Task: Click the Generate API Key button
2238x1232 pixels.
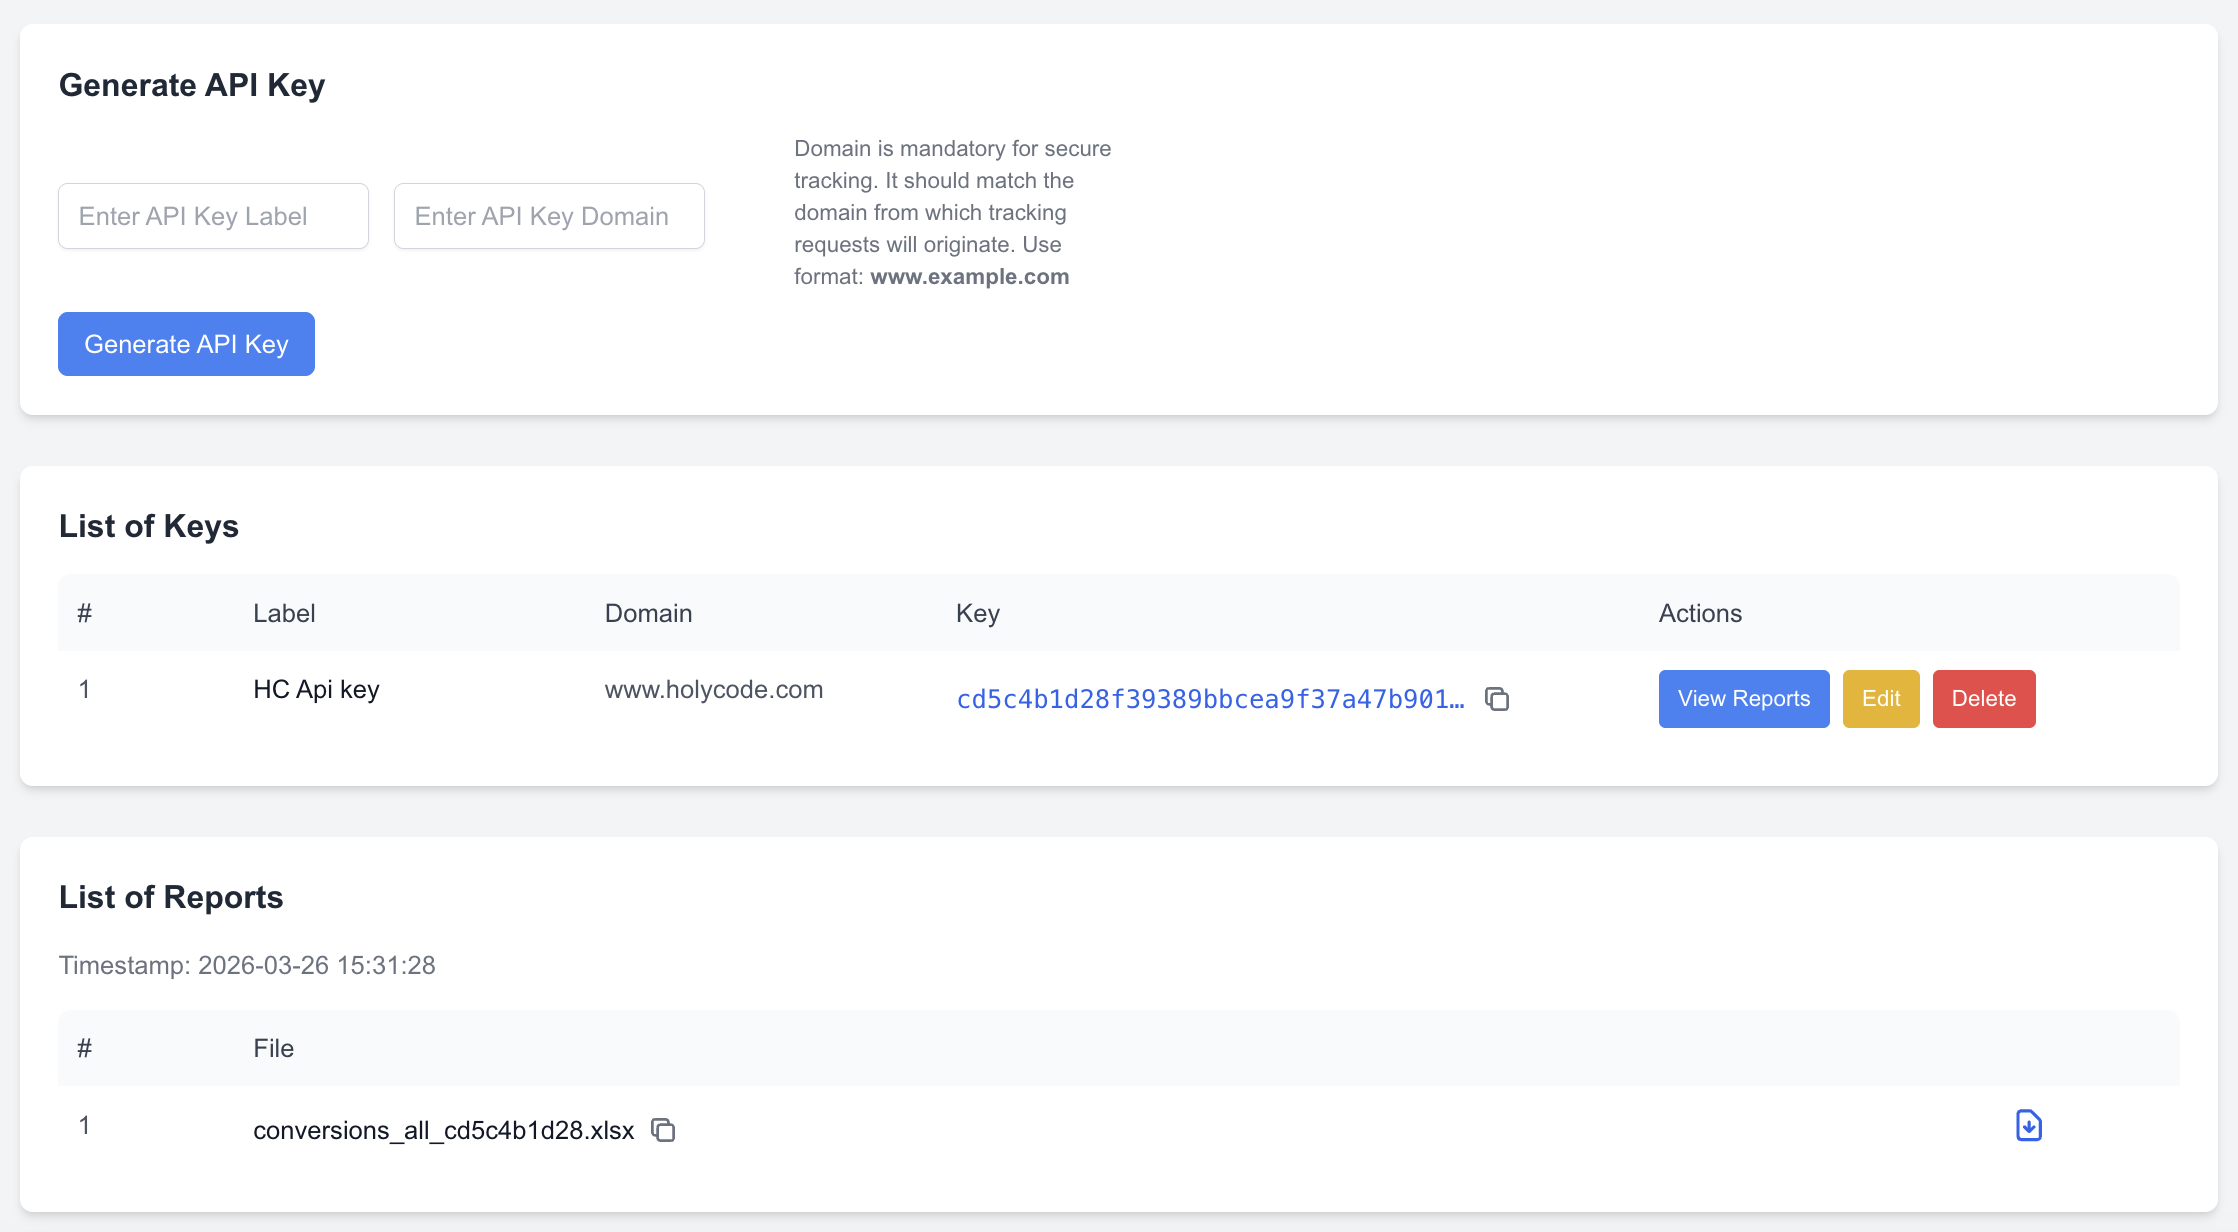Action: (186, 343)
